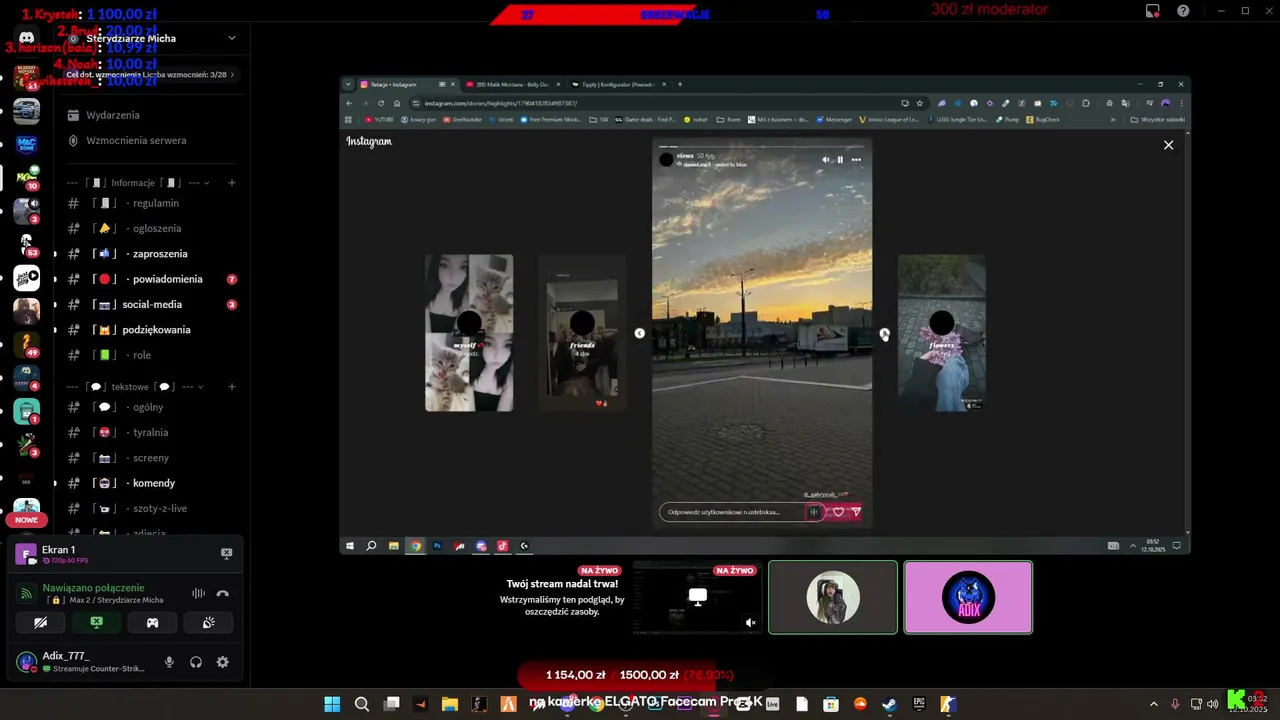The height and width of the screenshot is (720, 1280).
Task: Open Windows taskbar search
Action: point(362,704)
